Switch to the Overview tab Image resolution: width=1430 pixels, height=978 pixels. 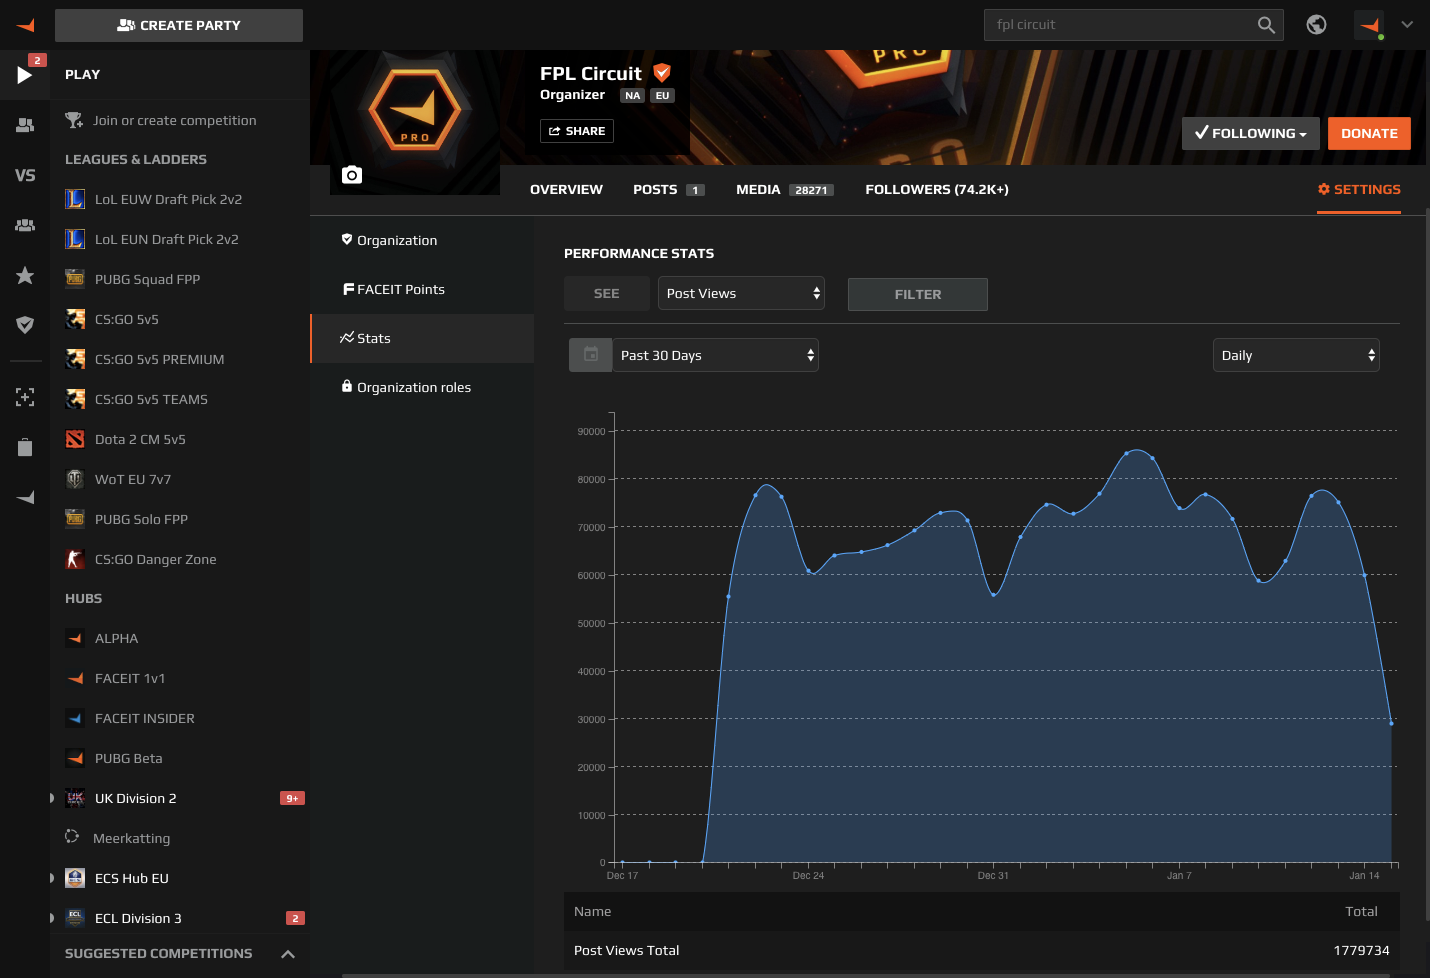[x=566, y=189]
